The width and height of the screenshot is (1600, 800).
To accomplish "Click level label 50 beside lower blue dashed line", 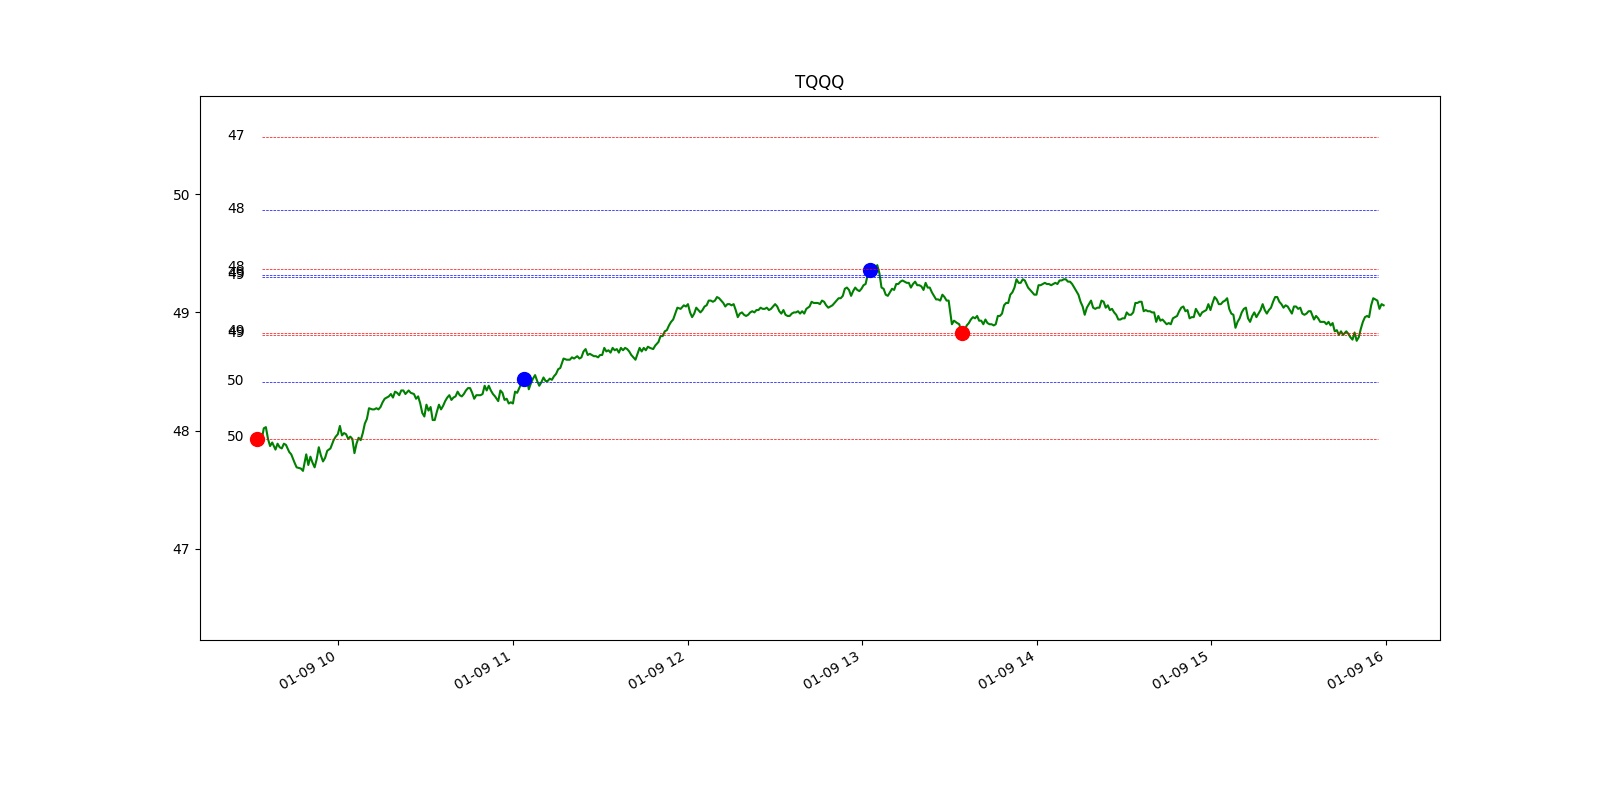I will coord(235,380).
